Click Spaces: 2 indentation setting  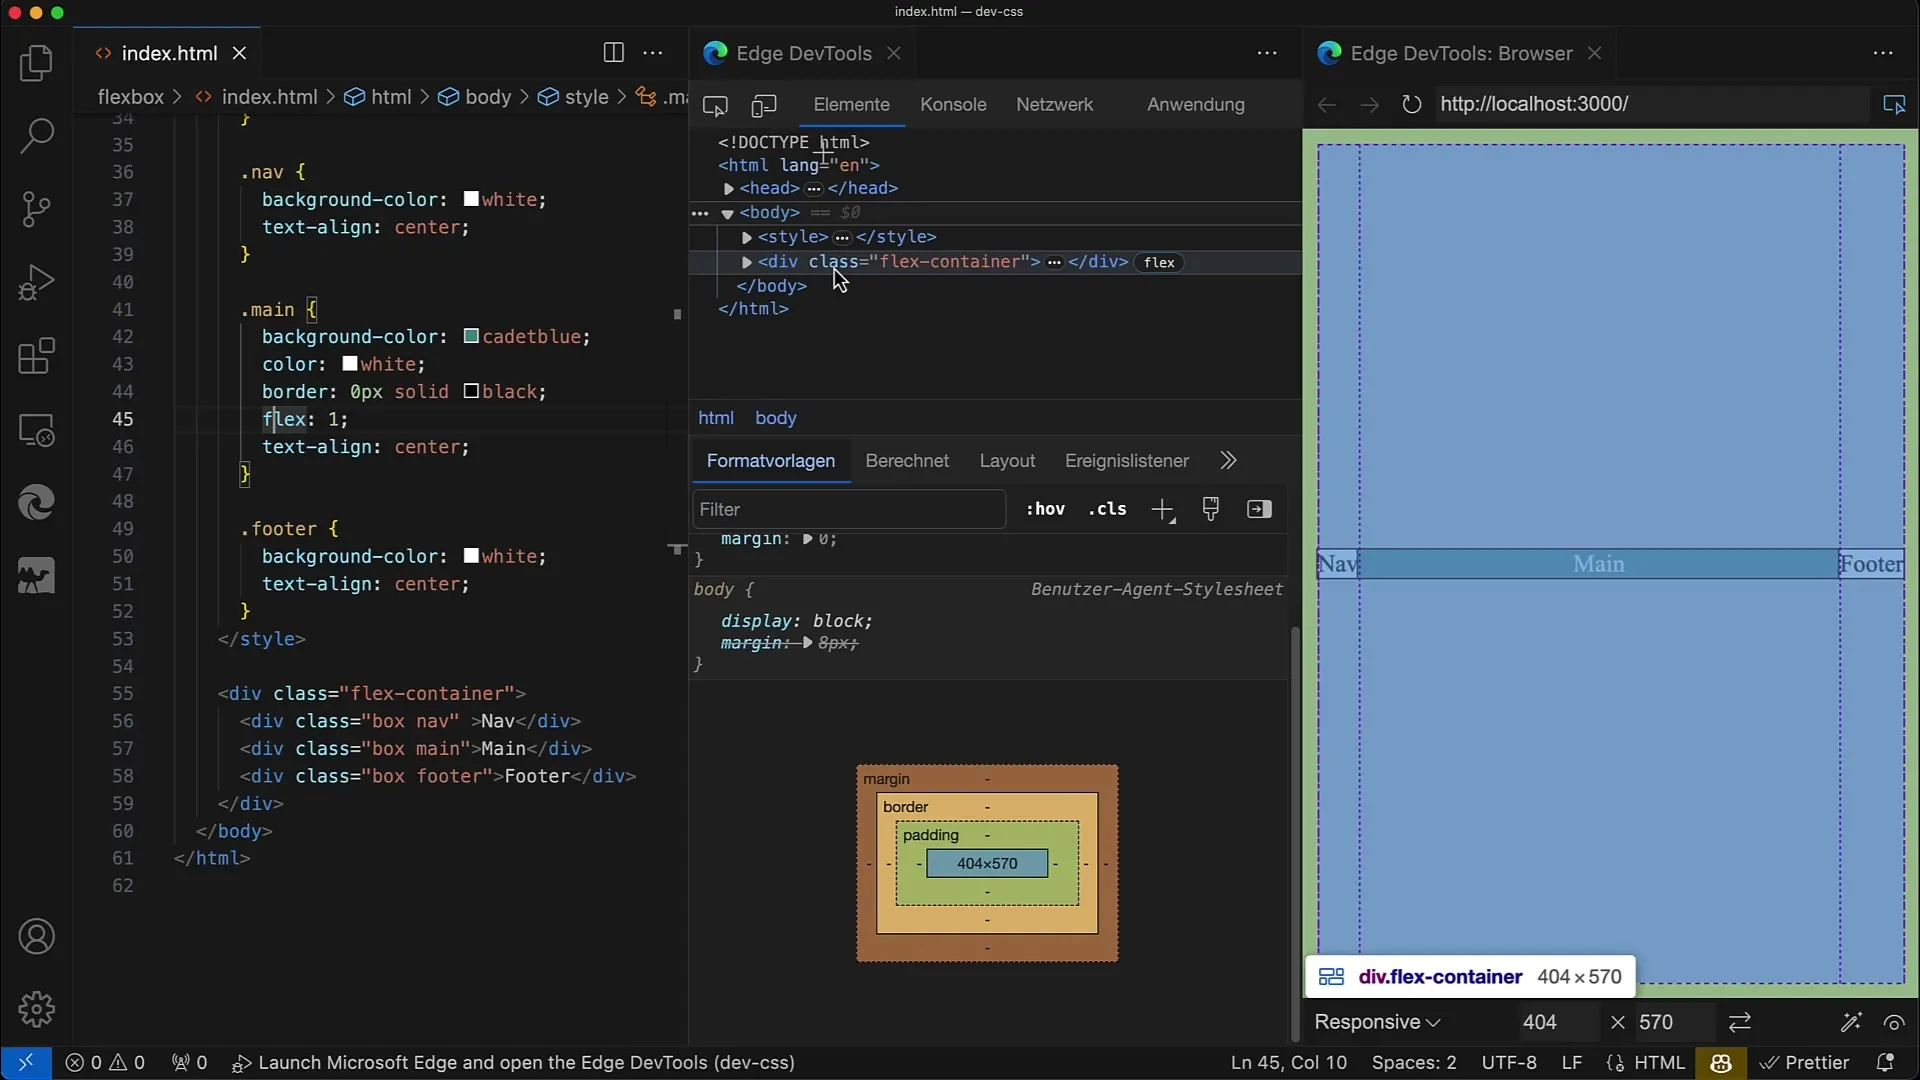click(1414, 1063)
